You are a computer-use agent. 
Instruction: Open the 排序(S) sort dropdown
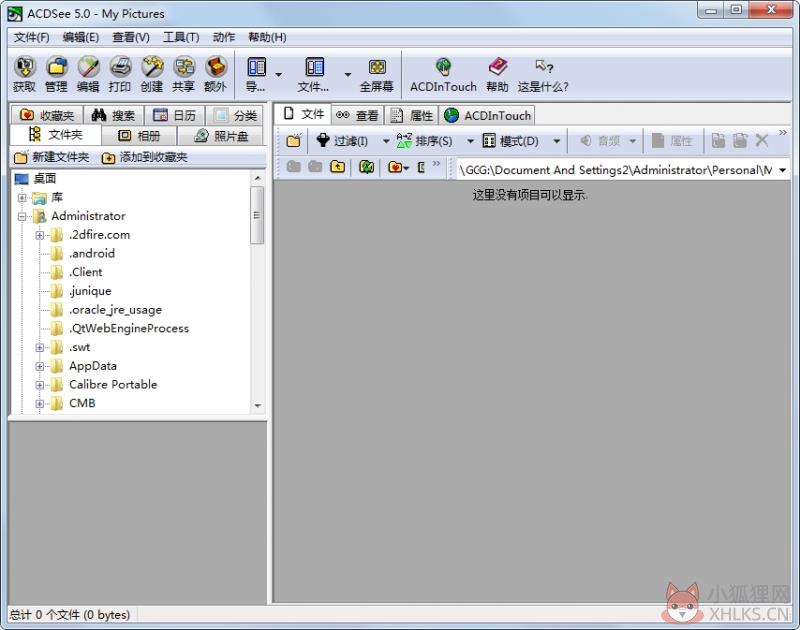470,141
